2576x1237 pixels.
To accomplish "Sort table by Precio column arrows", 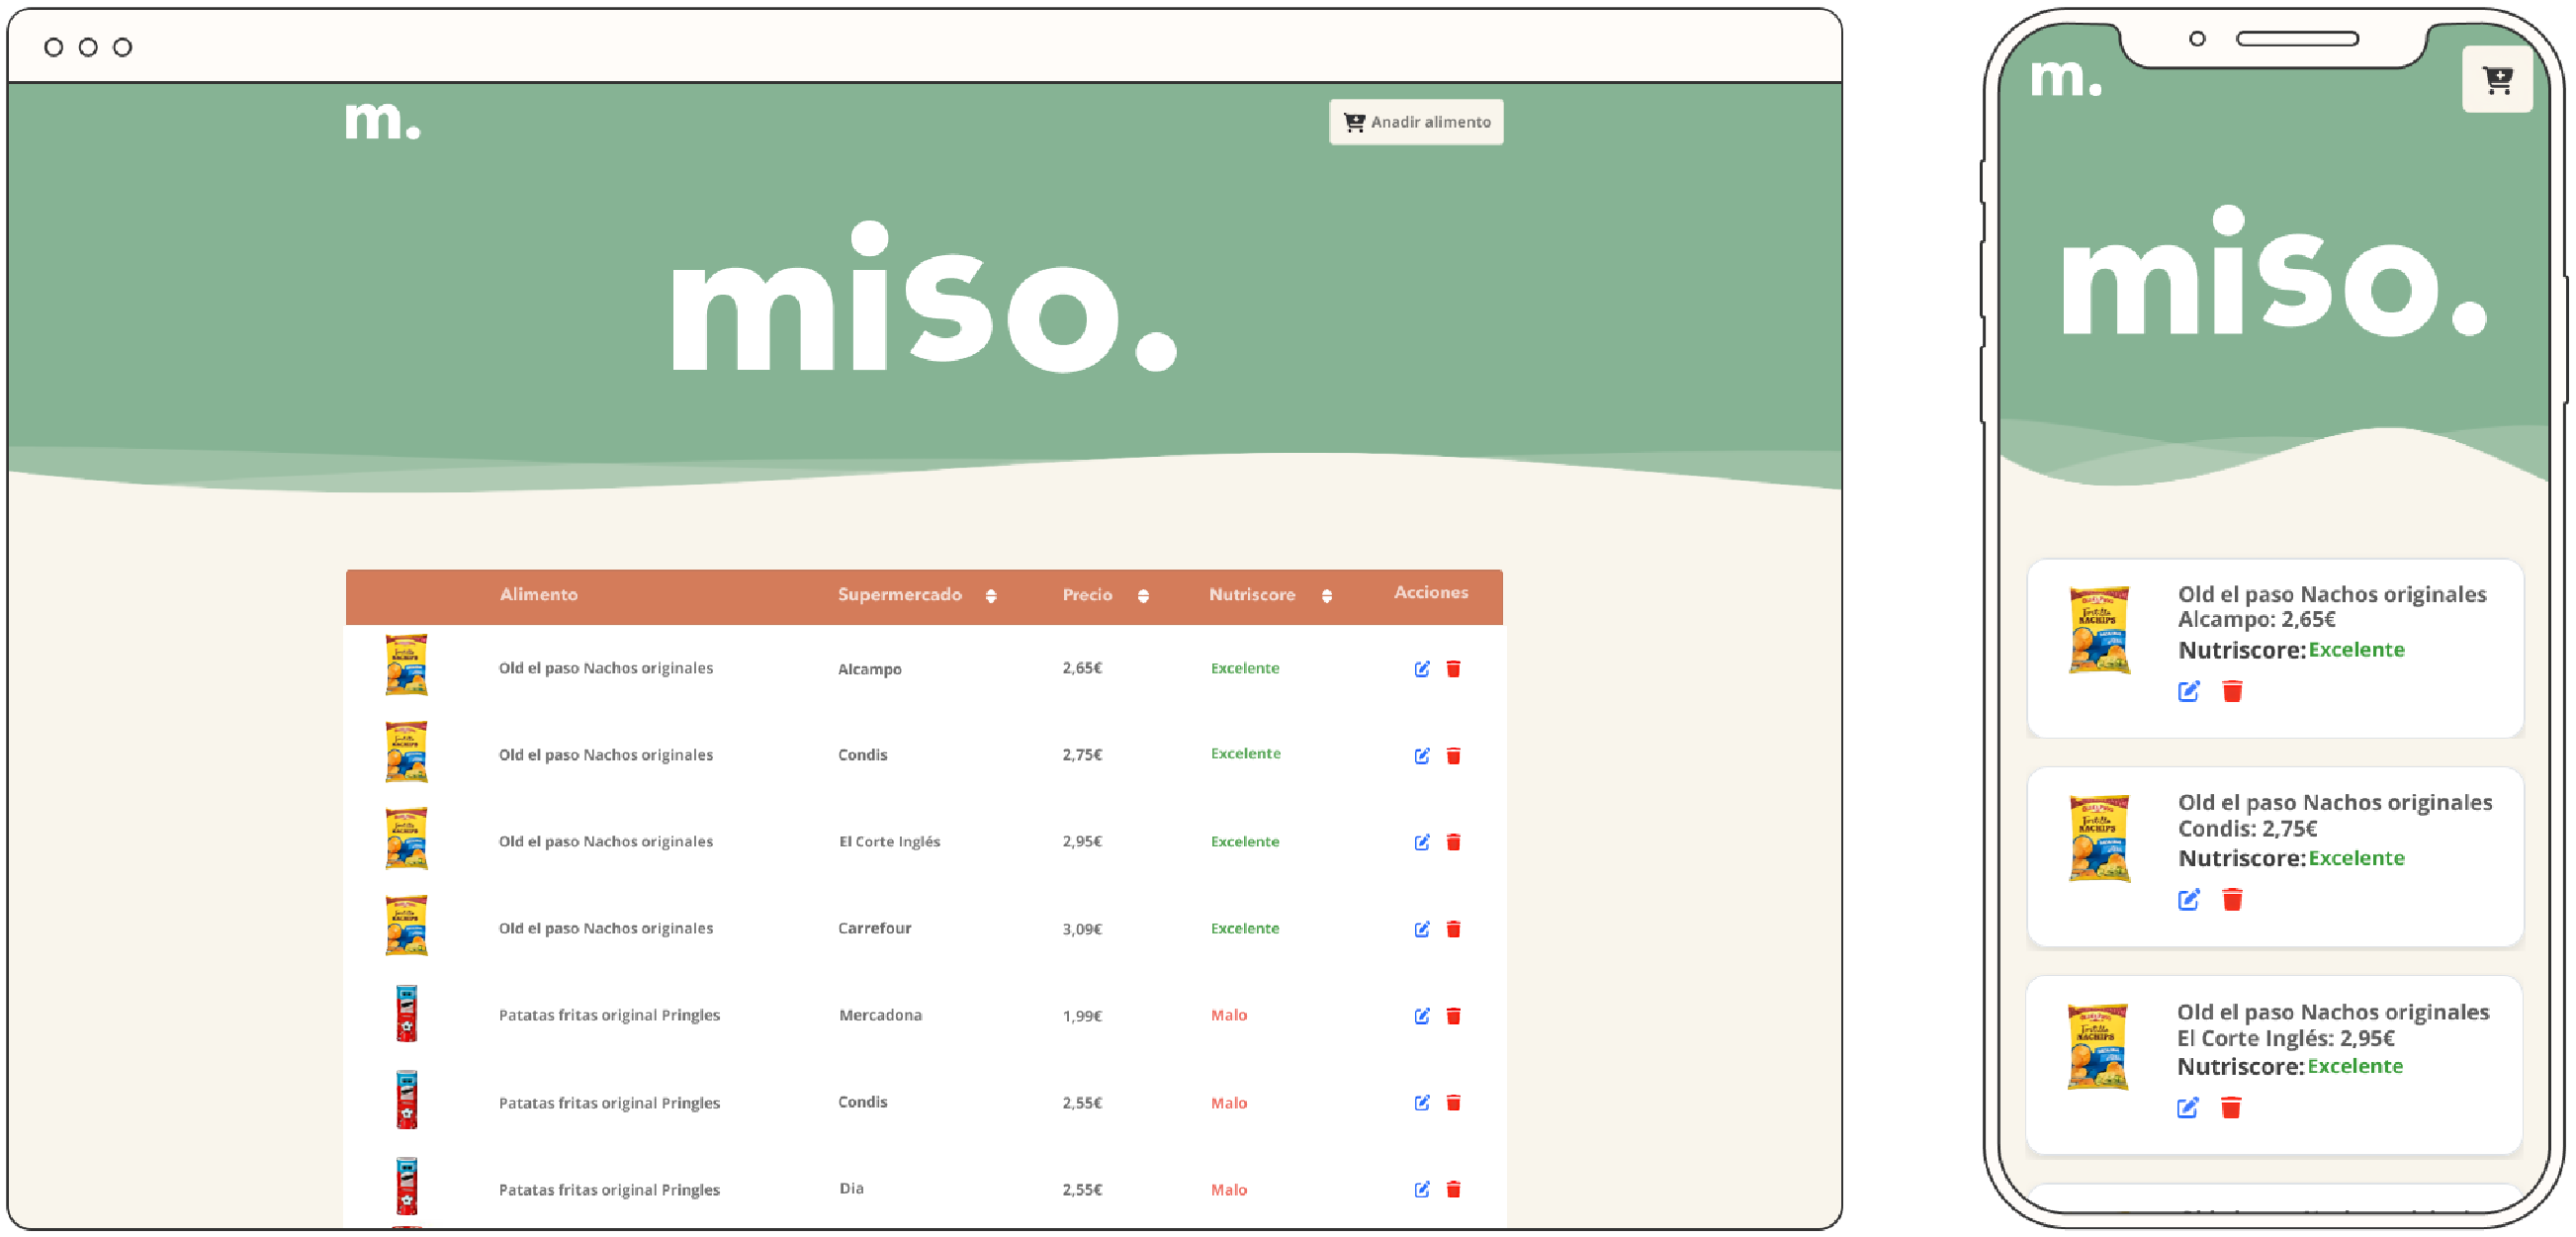I will coord(1143,596).
